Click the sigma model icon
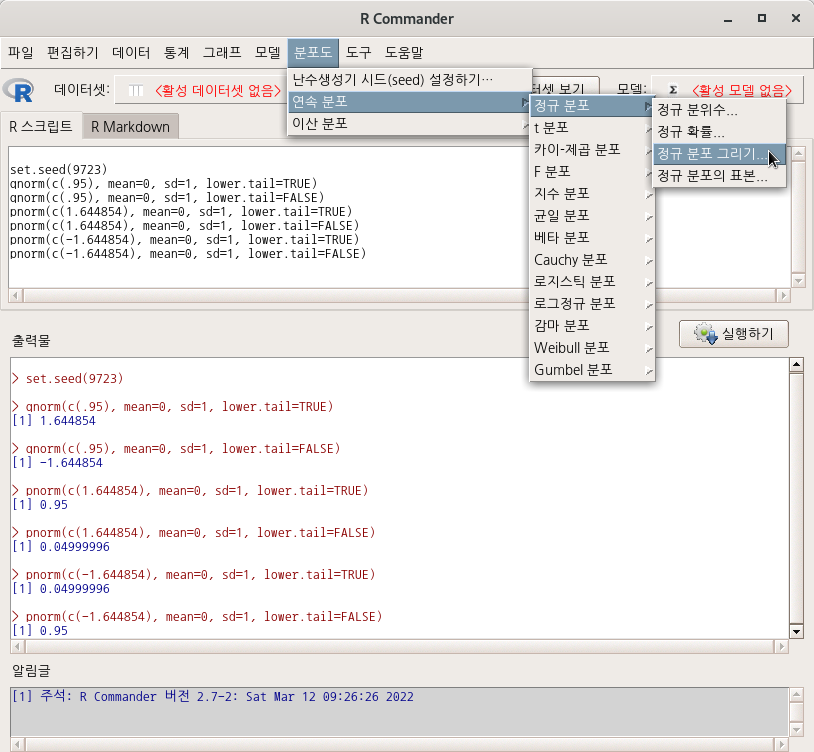Viewport: 814px width, 752px height. point(673,90)
